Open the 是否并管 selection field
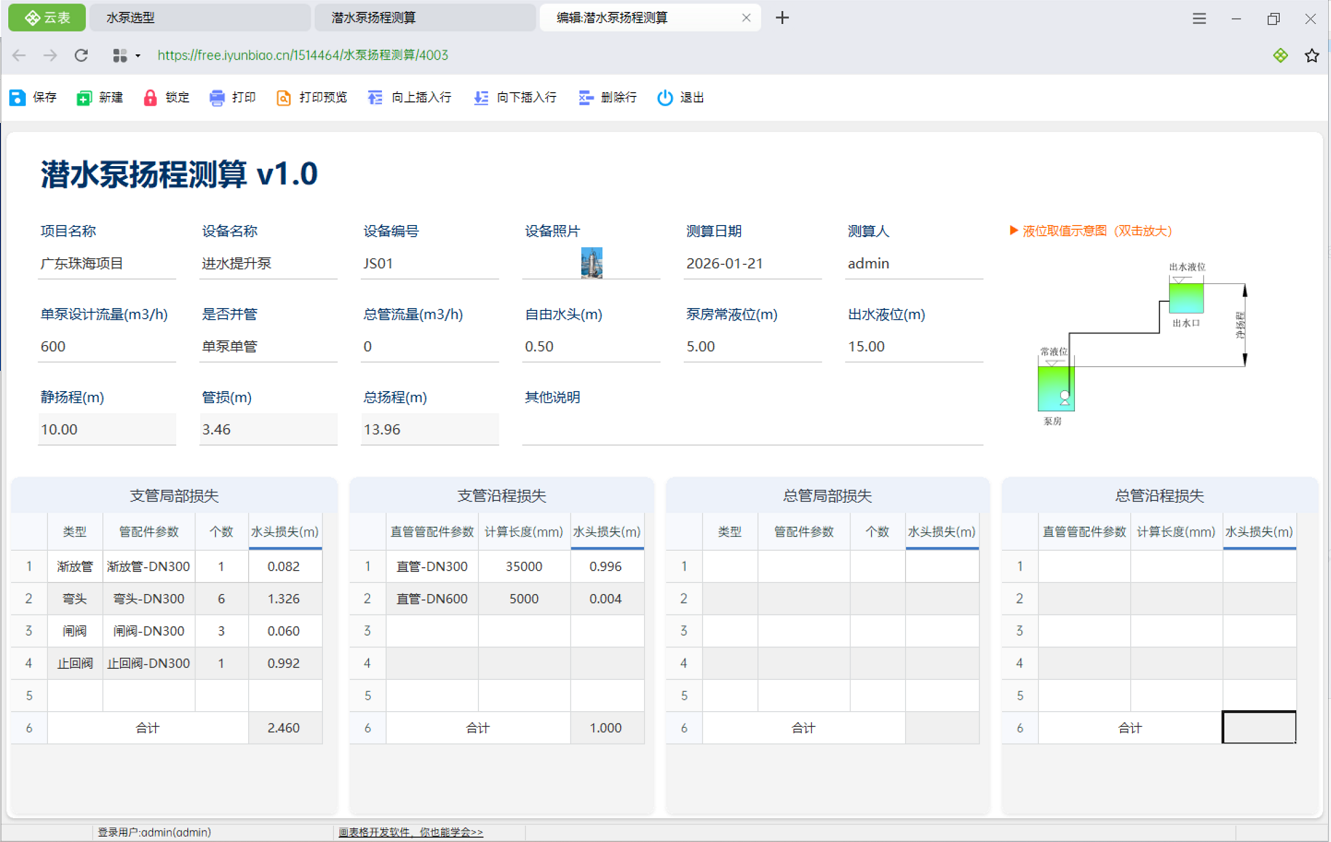Image resolution: width=1331 pixels, height=842 pixels. (x=268, y=347)
